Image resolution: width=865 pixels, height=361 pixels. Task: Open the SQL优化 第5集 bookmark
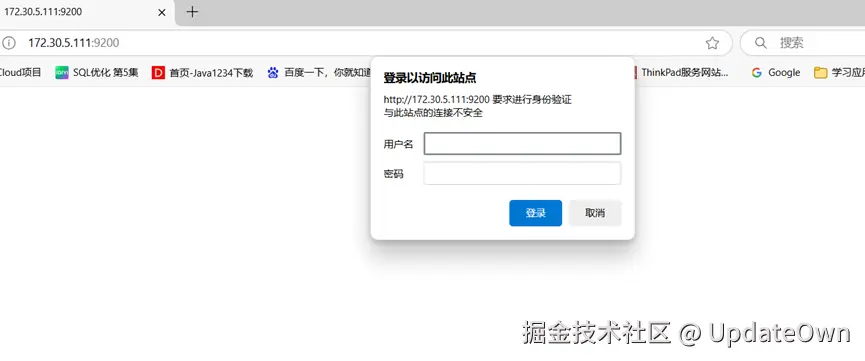97,72
